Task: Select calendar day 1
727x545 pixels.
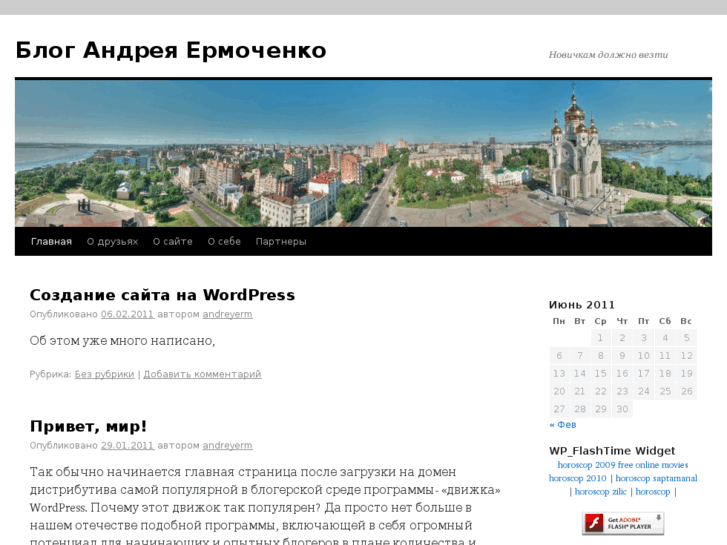Action: (x=600, y=338)
